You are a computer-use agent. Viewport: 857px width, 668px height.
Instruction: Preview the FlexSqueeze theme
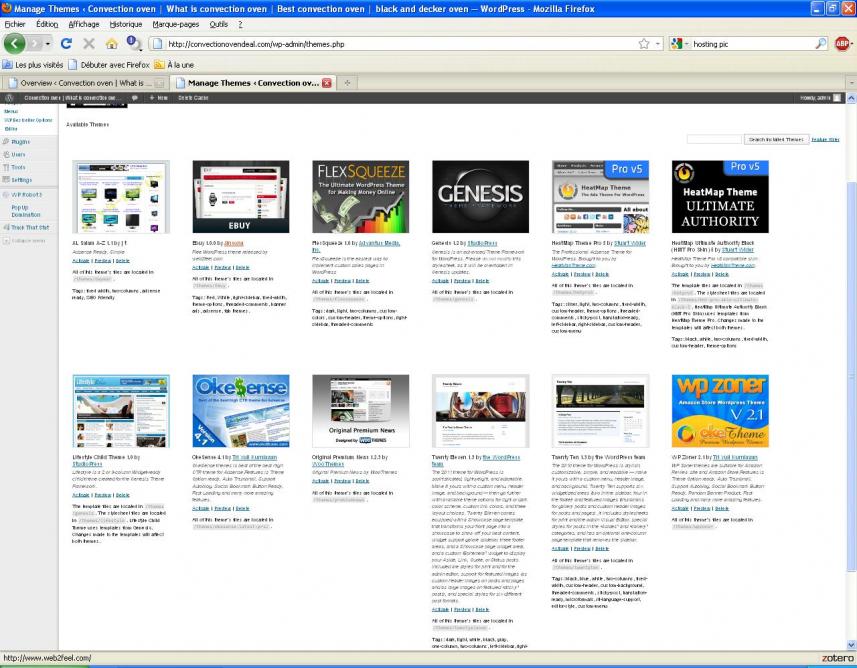click(343, 281)
